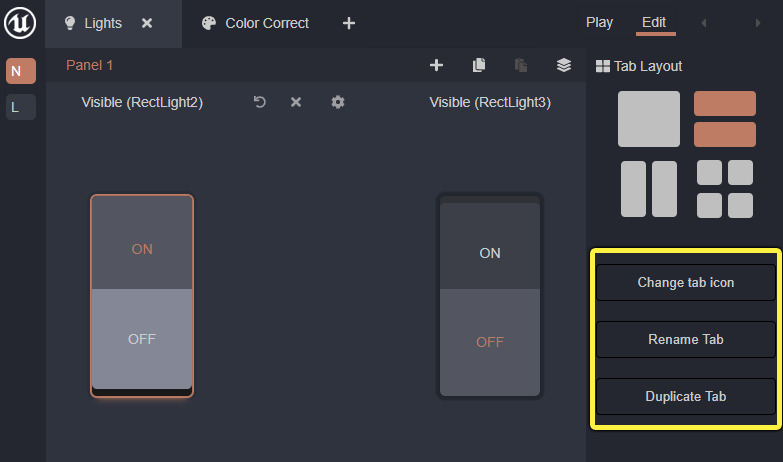Open the layers stack icon
Viewport: 783px width, 462px height.
point(564,65)
